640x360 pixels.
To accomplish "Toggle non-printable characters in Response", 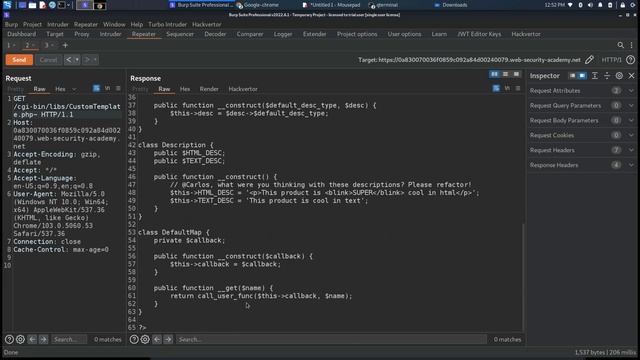I will [x=507, y=88].
